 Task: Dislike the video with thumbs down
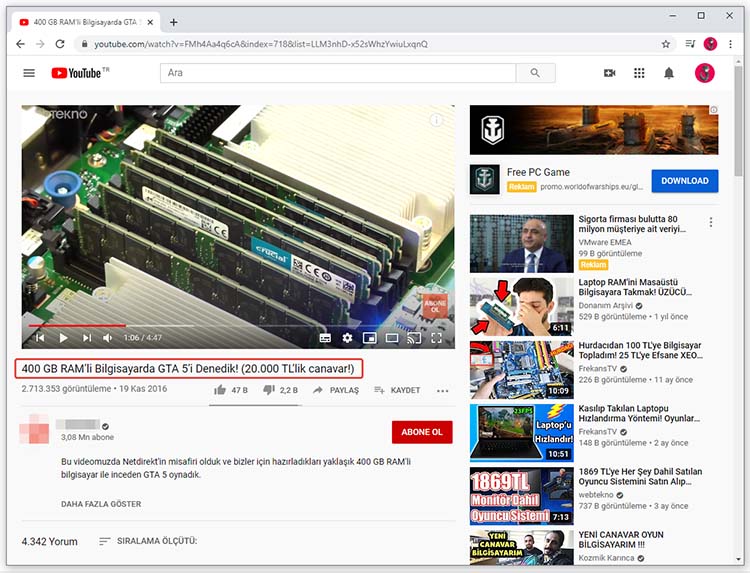[x=269, y=390]
